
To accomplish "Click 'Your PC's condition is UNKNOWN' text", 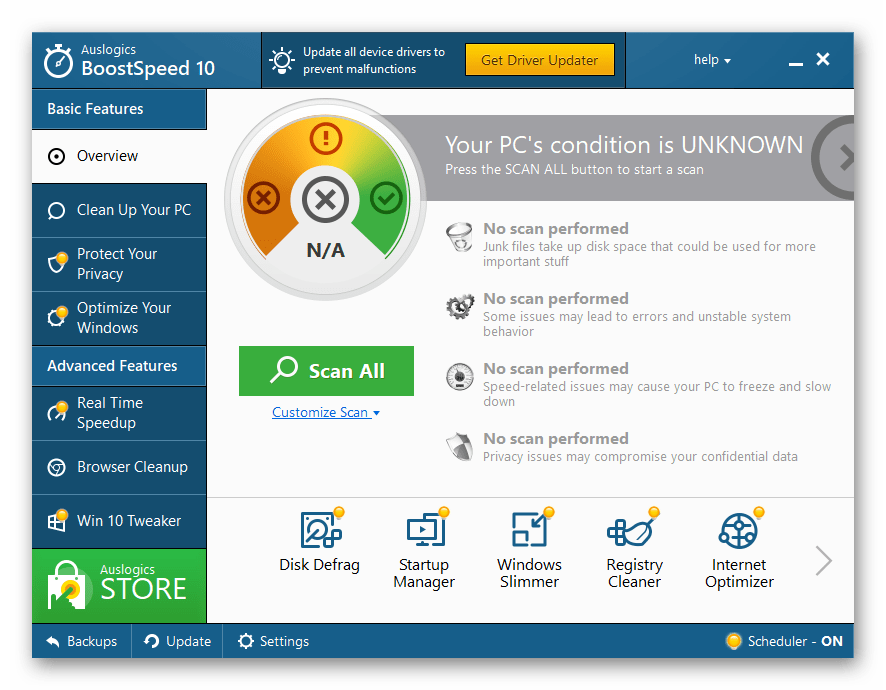I will click(624, 145).
